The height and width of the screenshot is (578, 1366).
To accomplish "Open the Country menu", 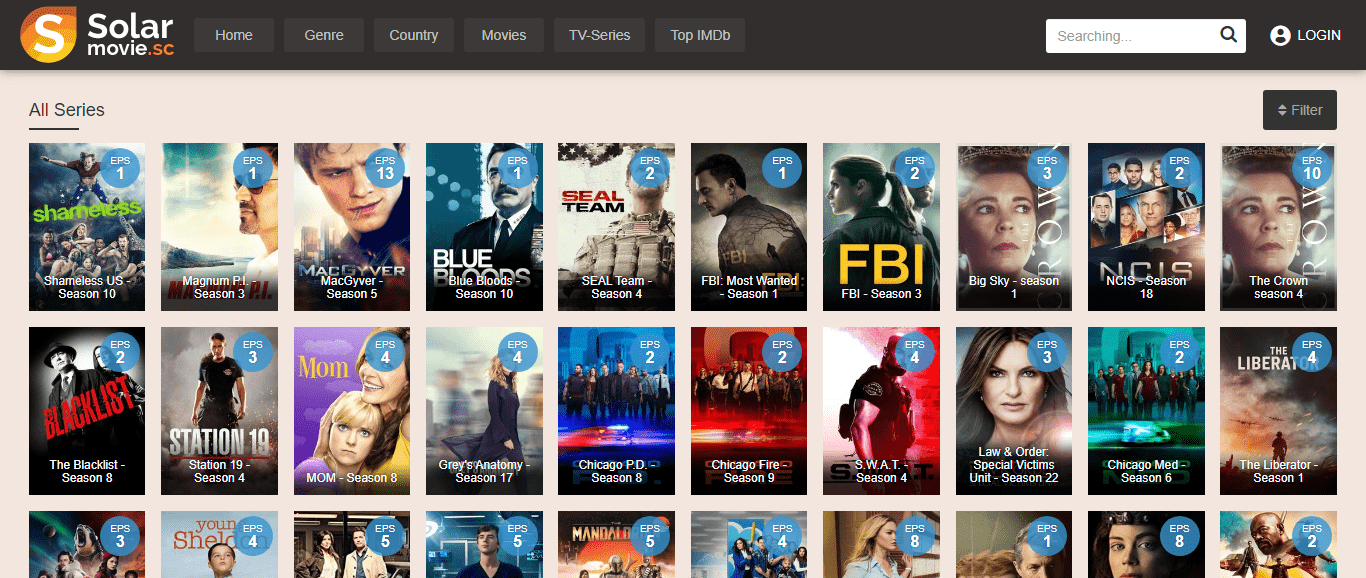I will (414, 35).
